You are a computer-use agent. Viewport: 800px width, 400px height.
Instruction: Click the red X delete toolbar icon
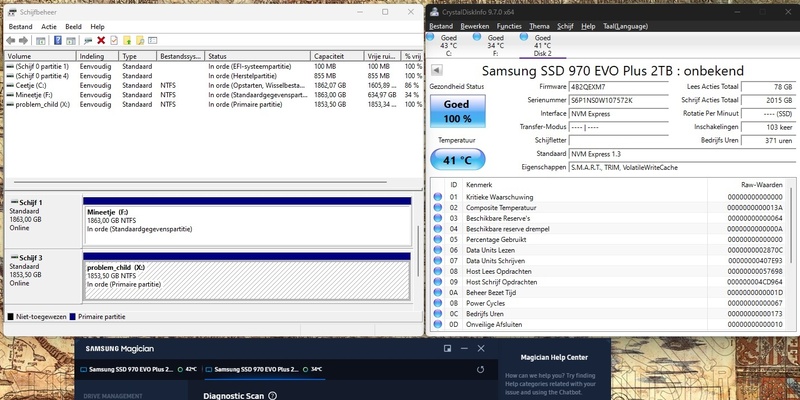tap(101, 41)
